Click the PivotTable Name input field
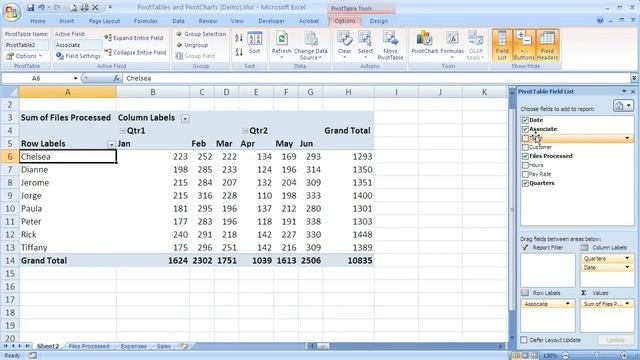This screenshot has width=640, height=360. click(26, 45)
